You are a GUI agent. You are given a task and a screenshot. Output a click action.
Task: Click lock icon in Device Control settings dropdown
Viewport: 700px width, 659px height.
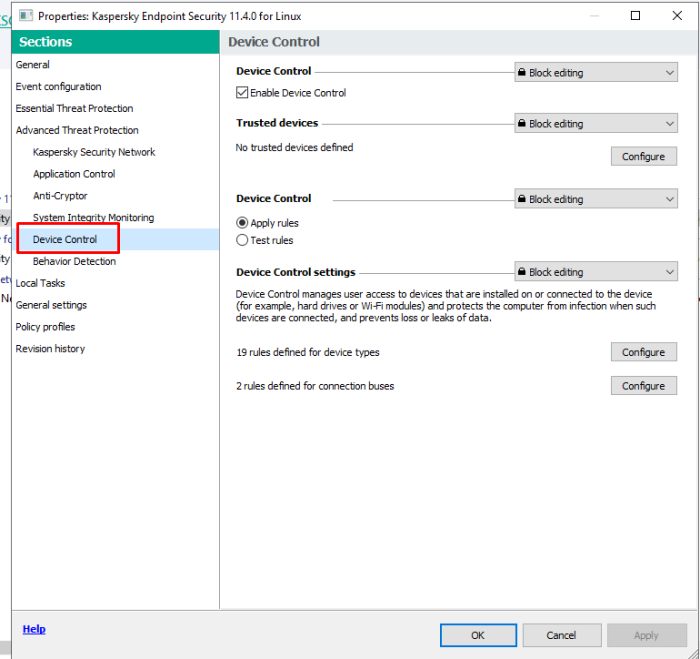pyautogui.click(x=521, y=271)
